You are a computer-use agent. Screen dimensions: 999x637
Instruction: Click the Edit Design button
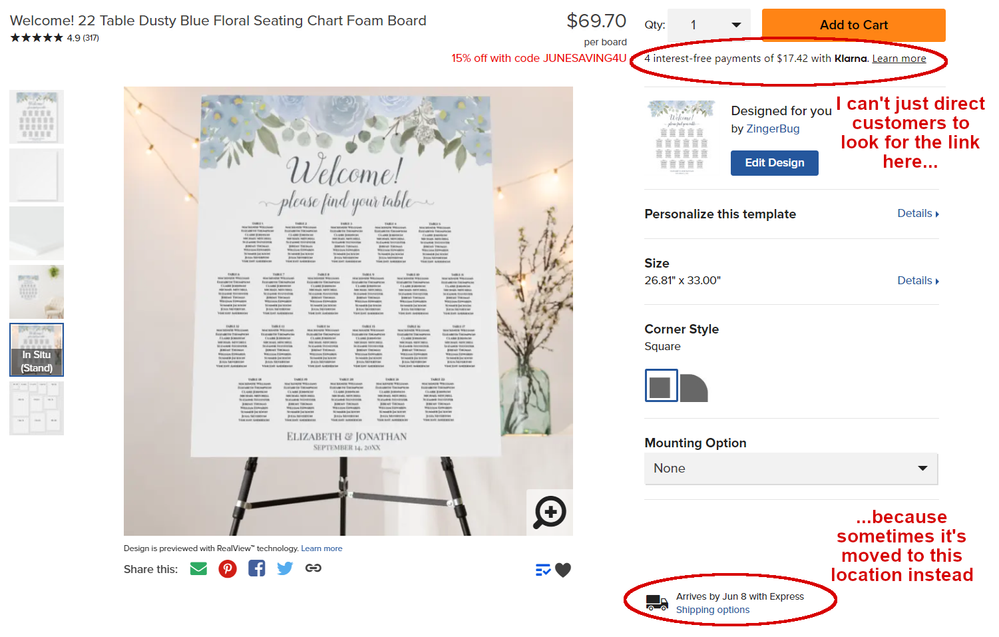[774, 163]
